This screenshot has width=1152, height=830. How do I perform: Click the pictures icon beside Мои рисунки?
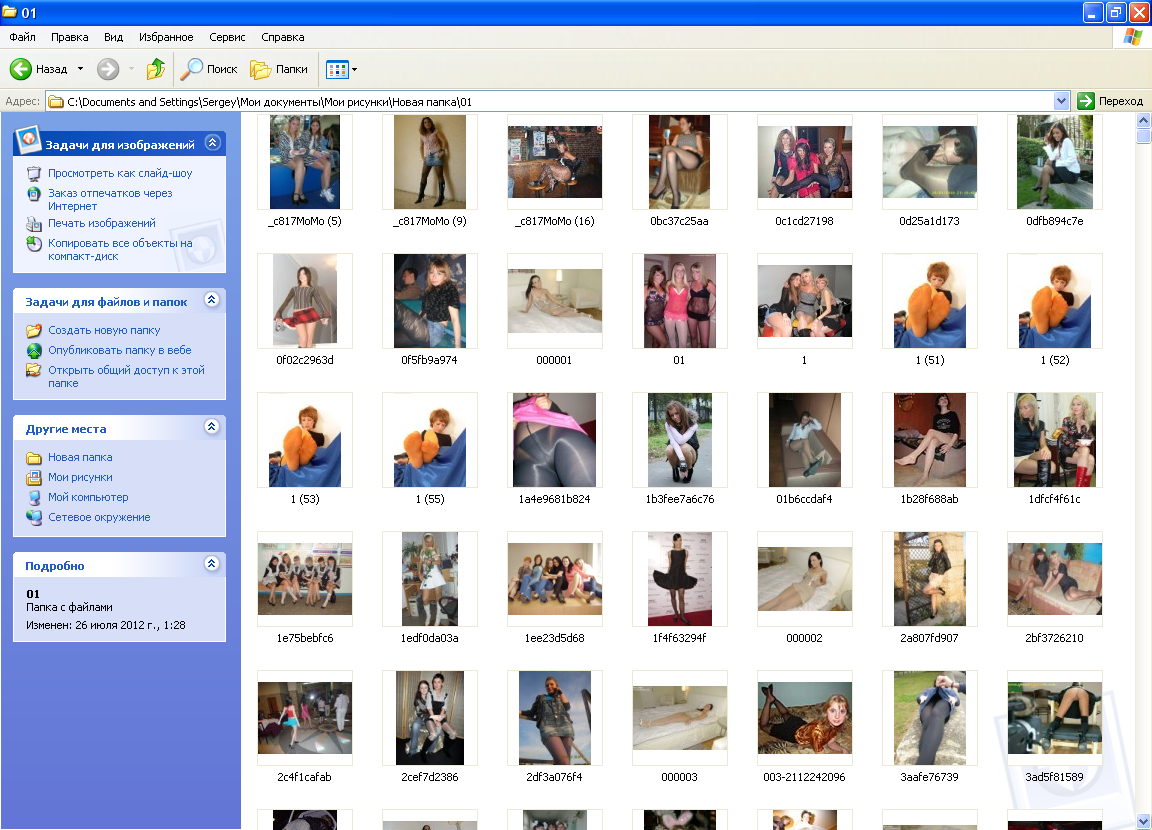pyautogui.click(x=34, y=477)
